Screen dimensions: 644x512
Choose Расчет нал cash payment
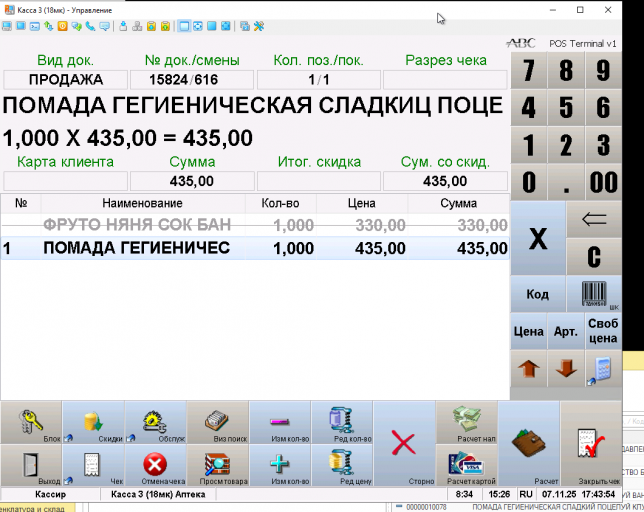pos(467,422)
